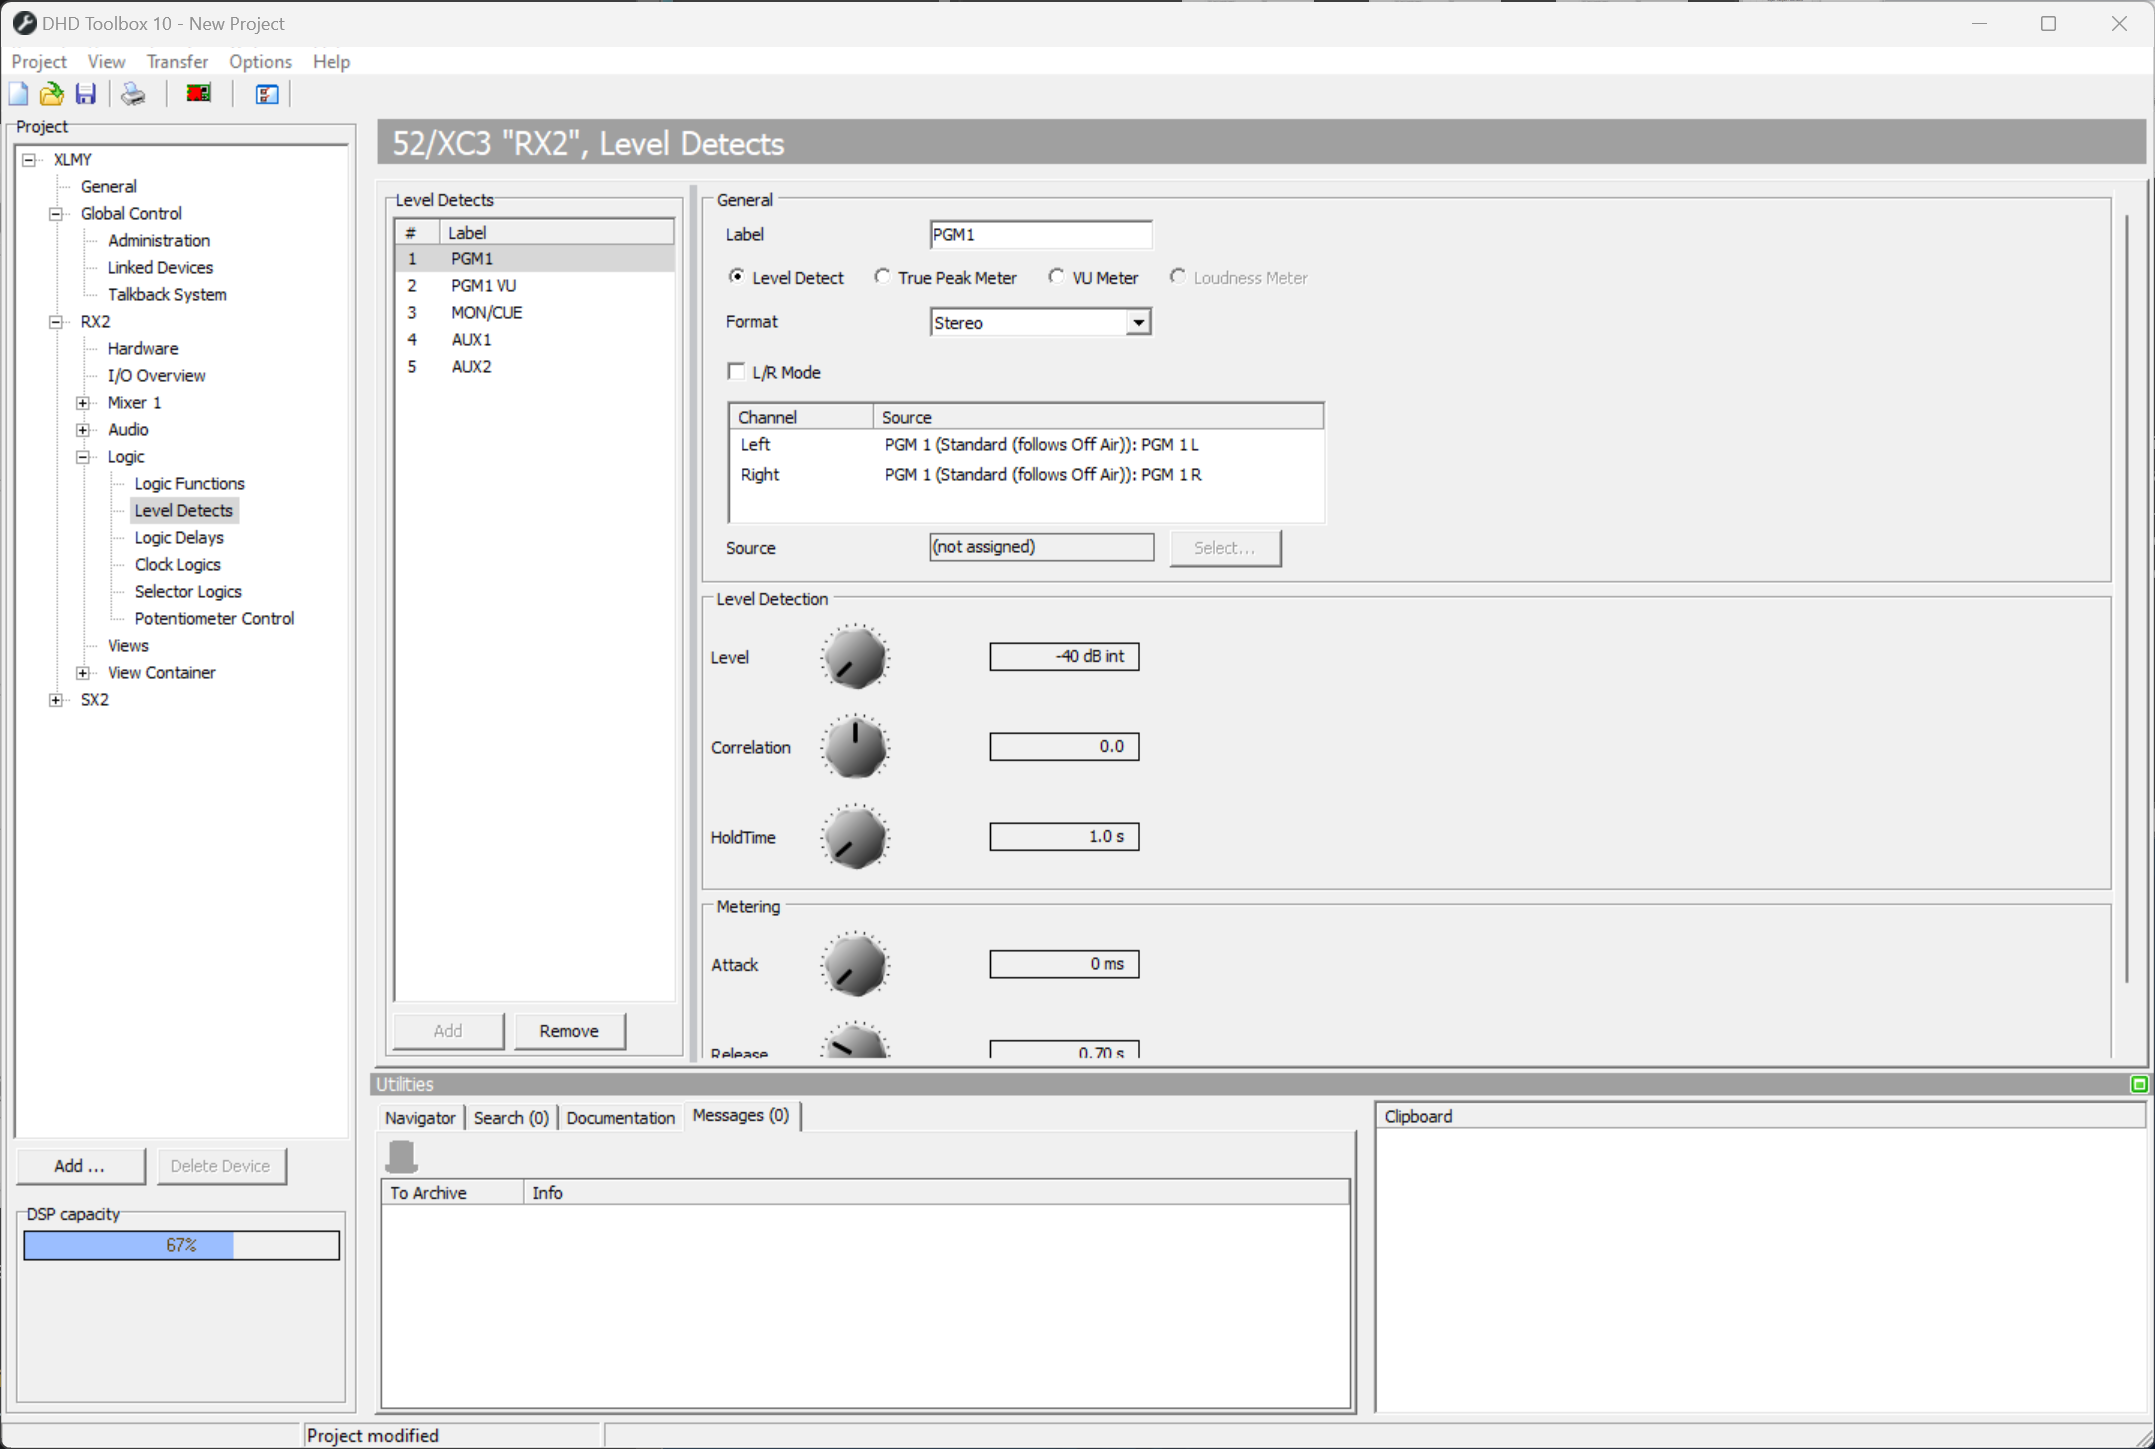This screenshot has width=2155, height=1449.
Task: Save the current project
Action: click(x=86, y=93)
